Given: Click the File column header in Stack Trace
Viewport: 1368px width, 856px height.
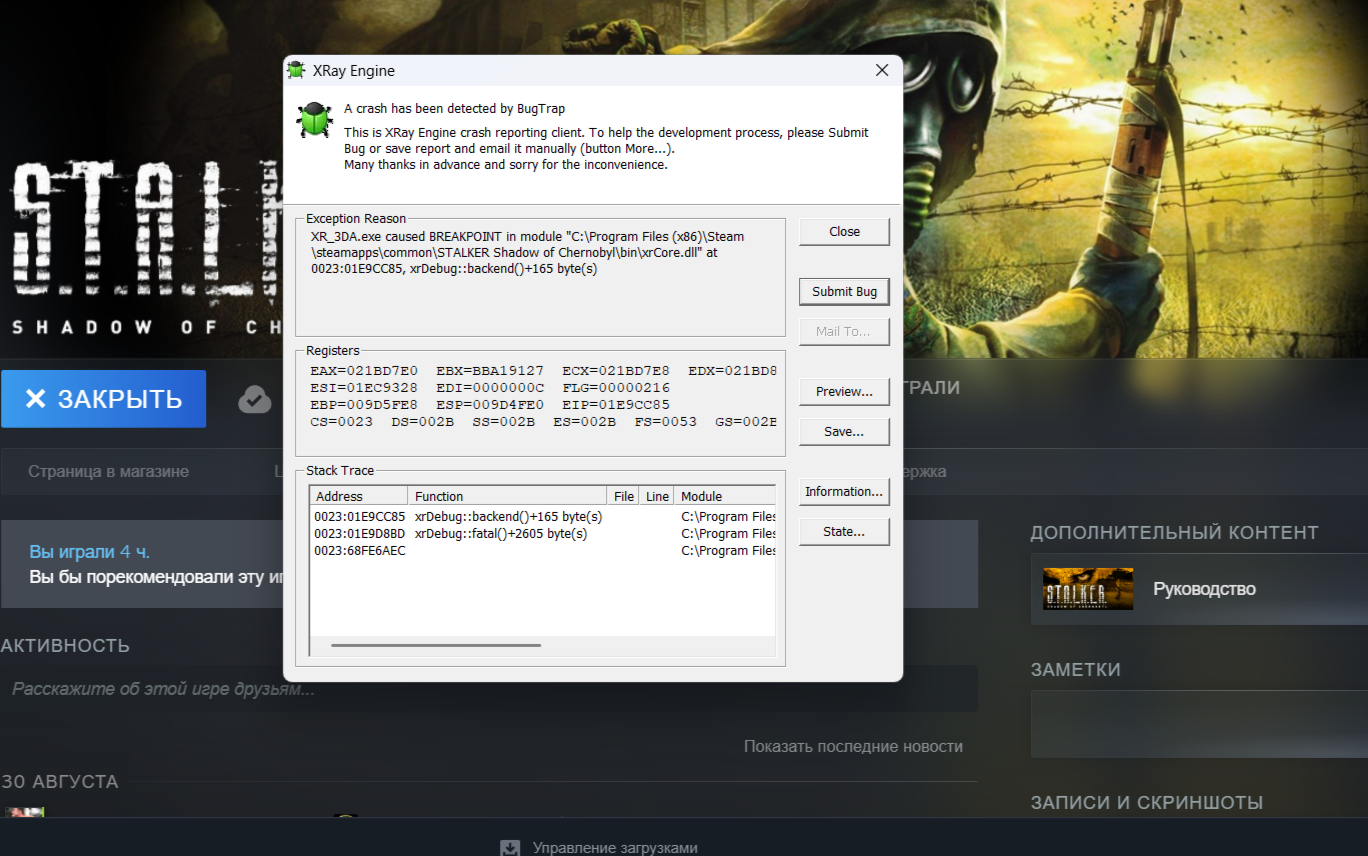Looking at the screenshot, I should tap(624, 496).
